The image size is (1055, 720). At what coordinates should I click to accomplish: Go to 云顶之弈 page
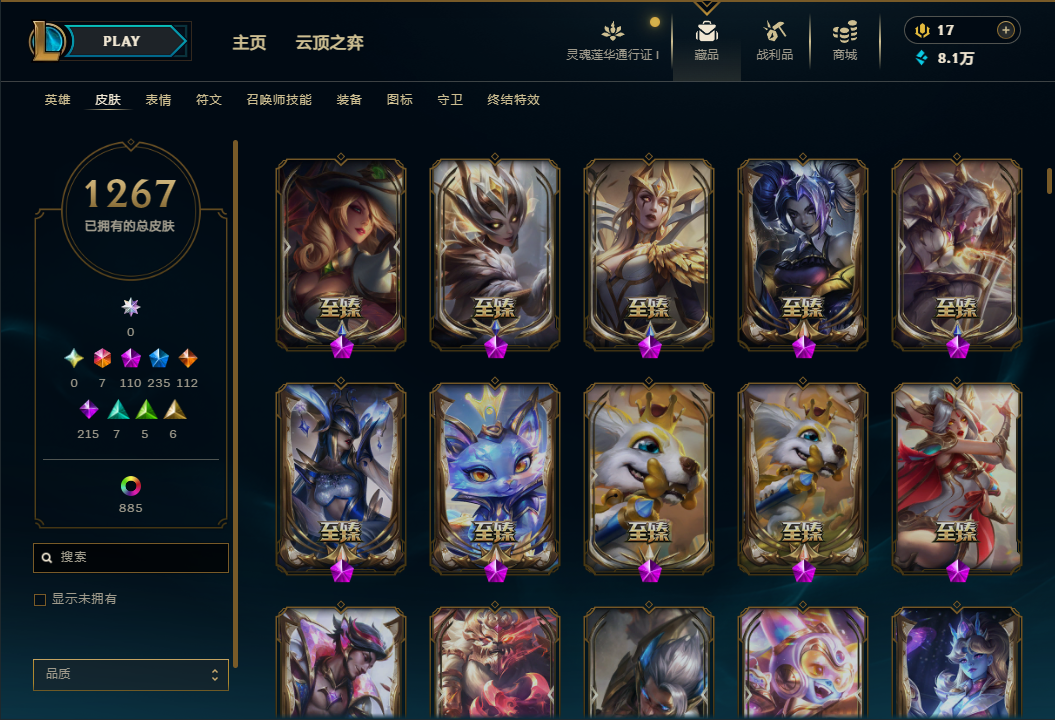(x=330, y=42)
